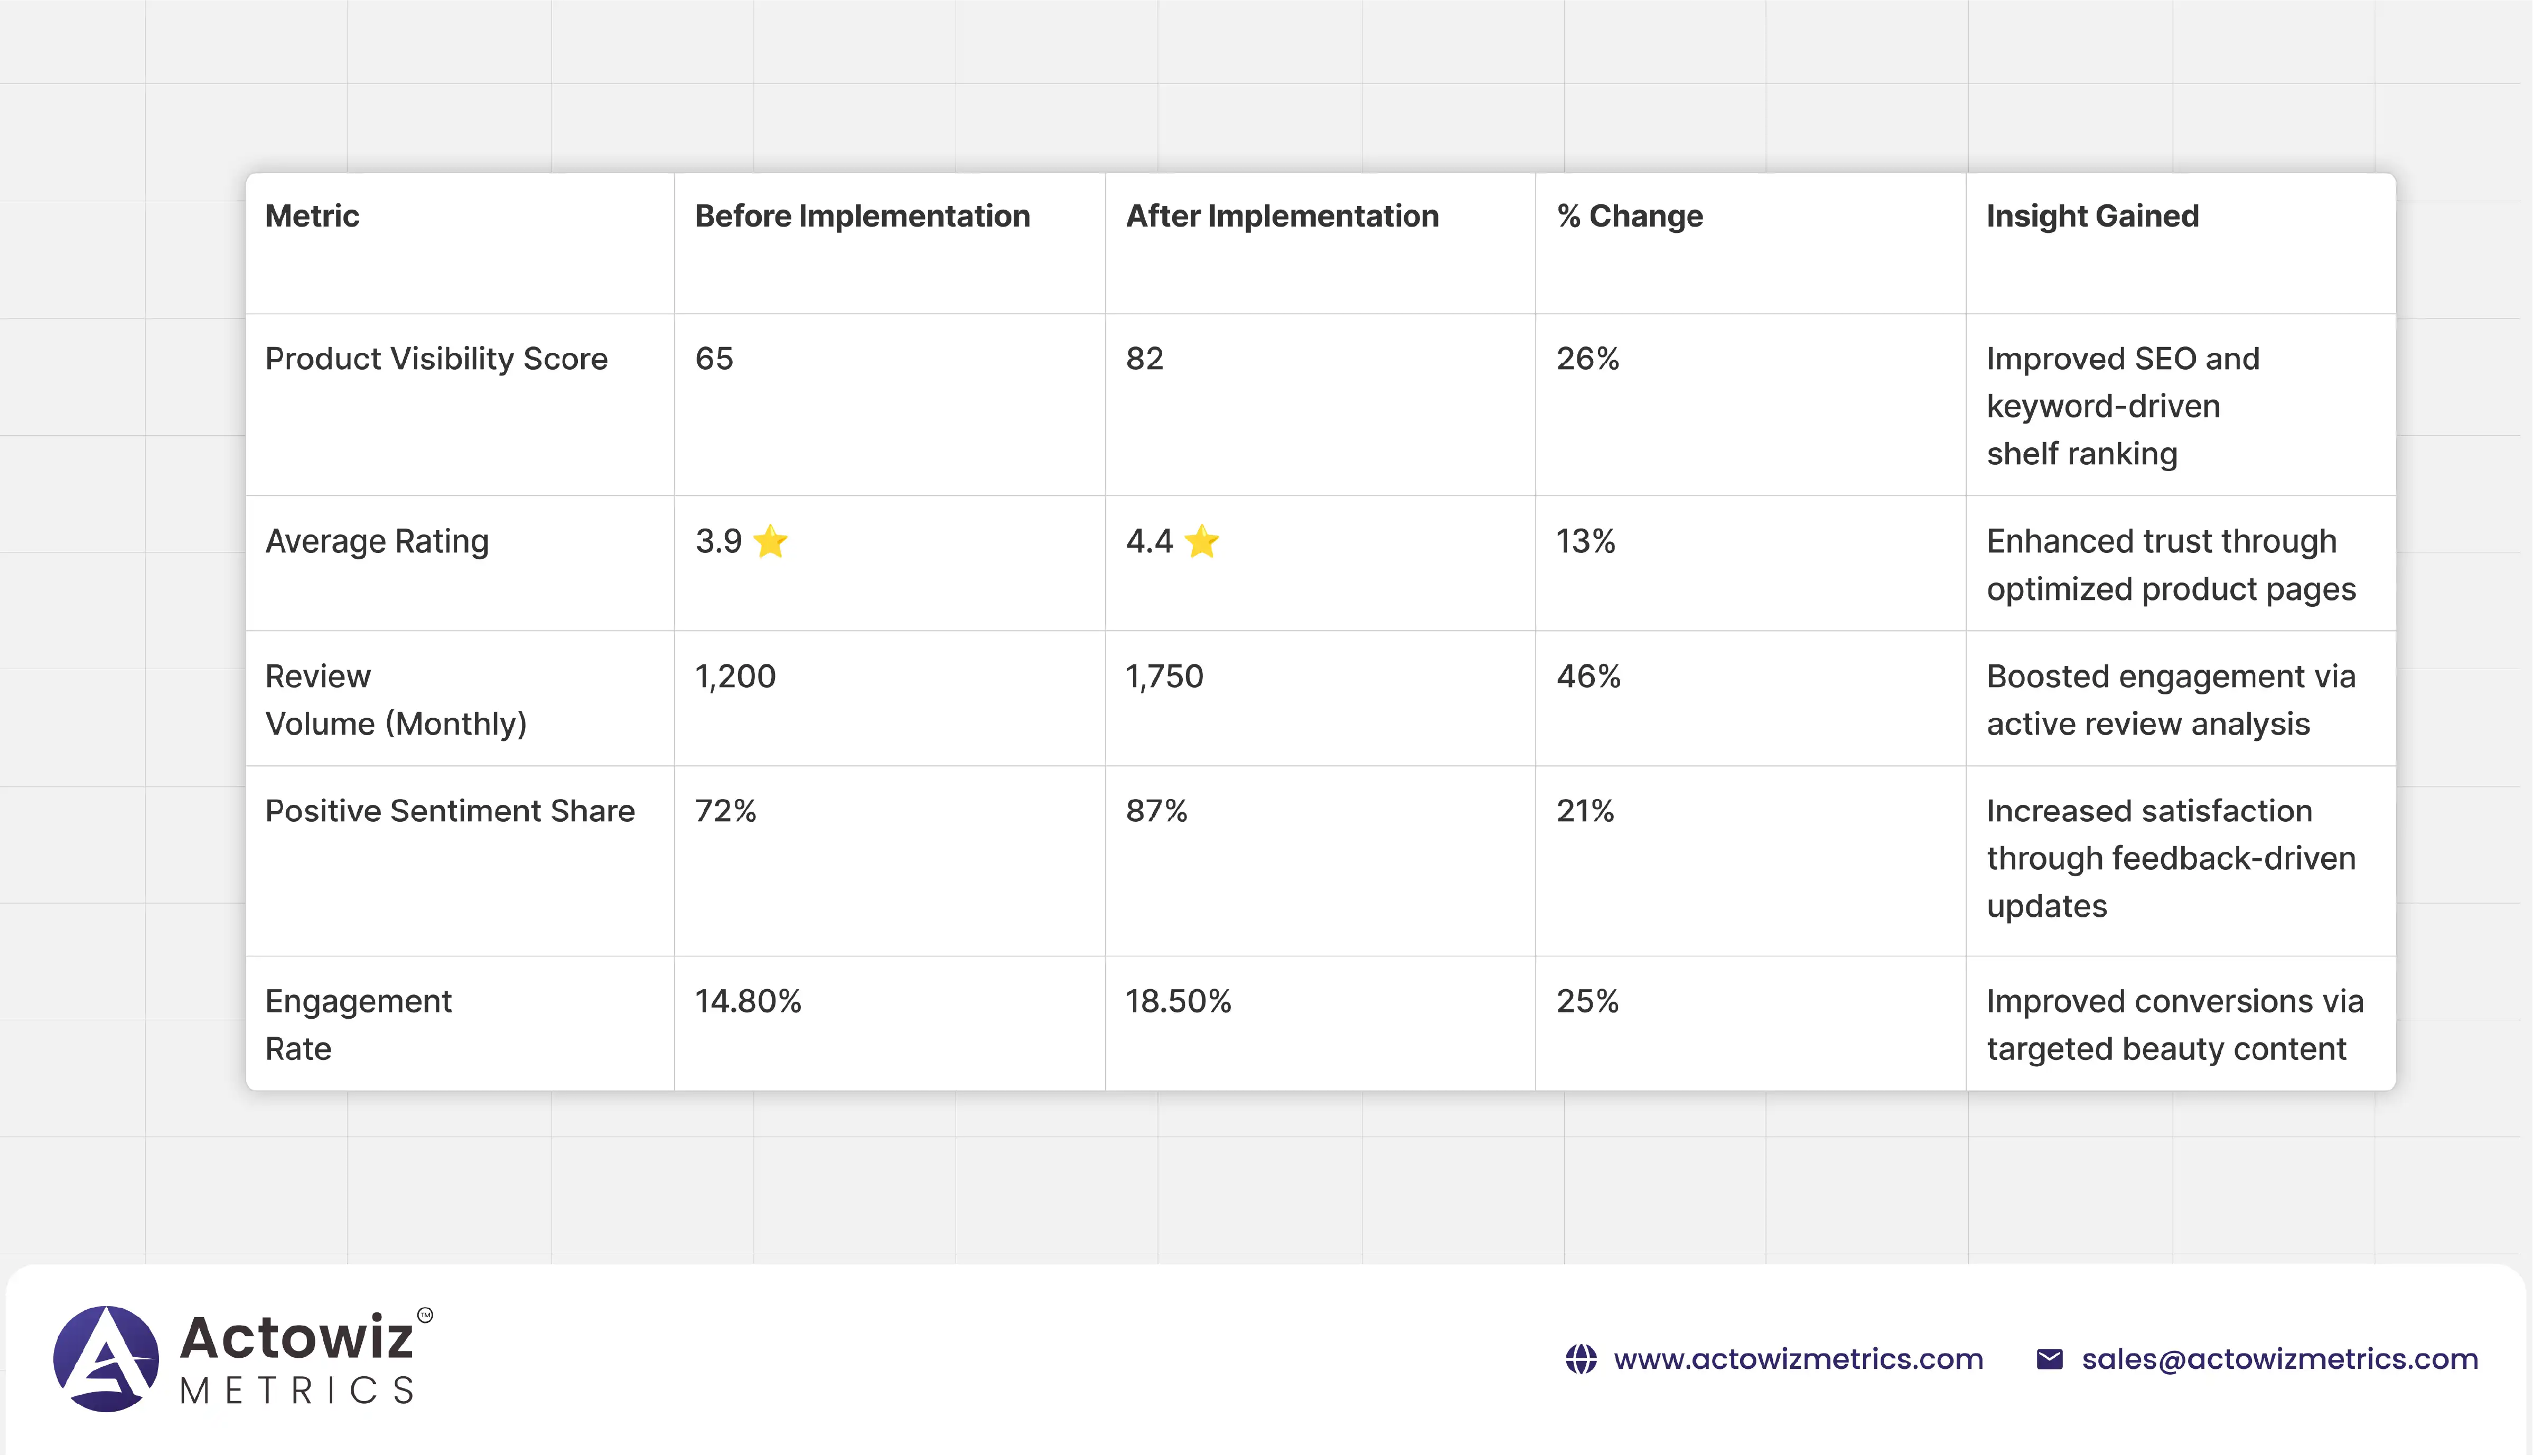Click the 46% review volume change cell
Image resolution: width=2533 pixels, height=1456 pixels.
click(x=1588, y=677)
